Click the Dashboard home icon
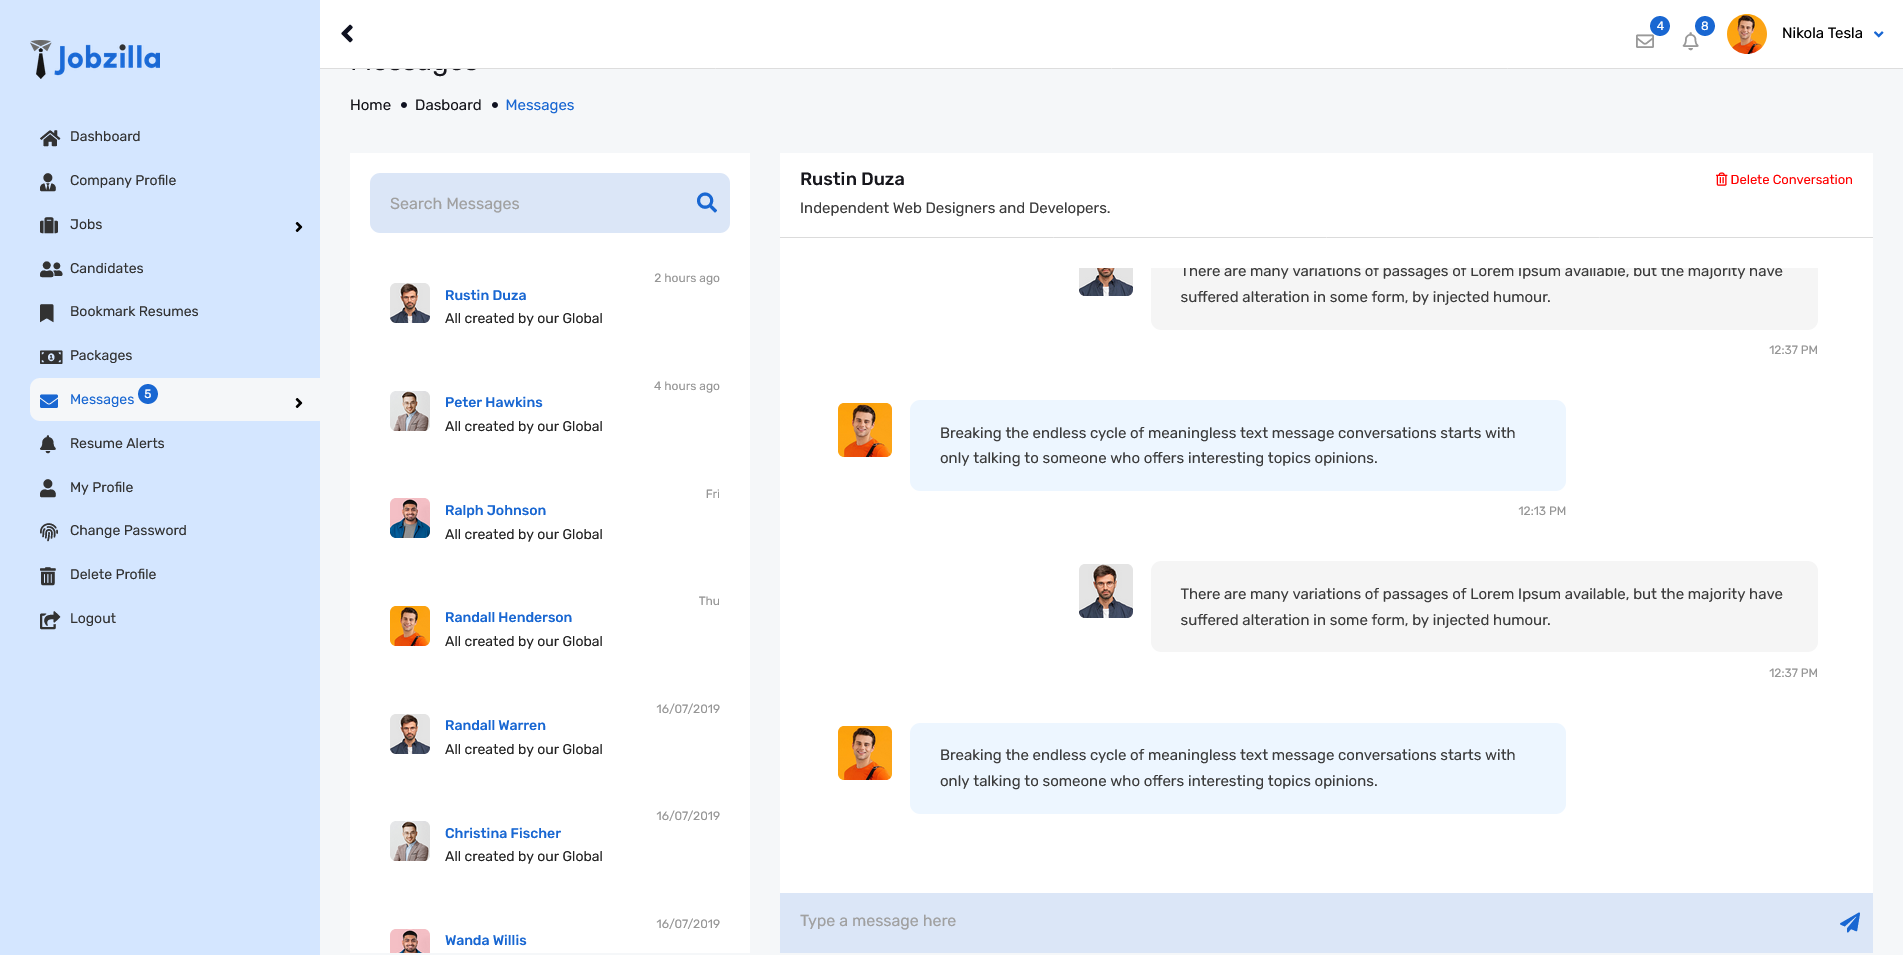 [49, 138]
